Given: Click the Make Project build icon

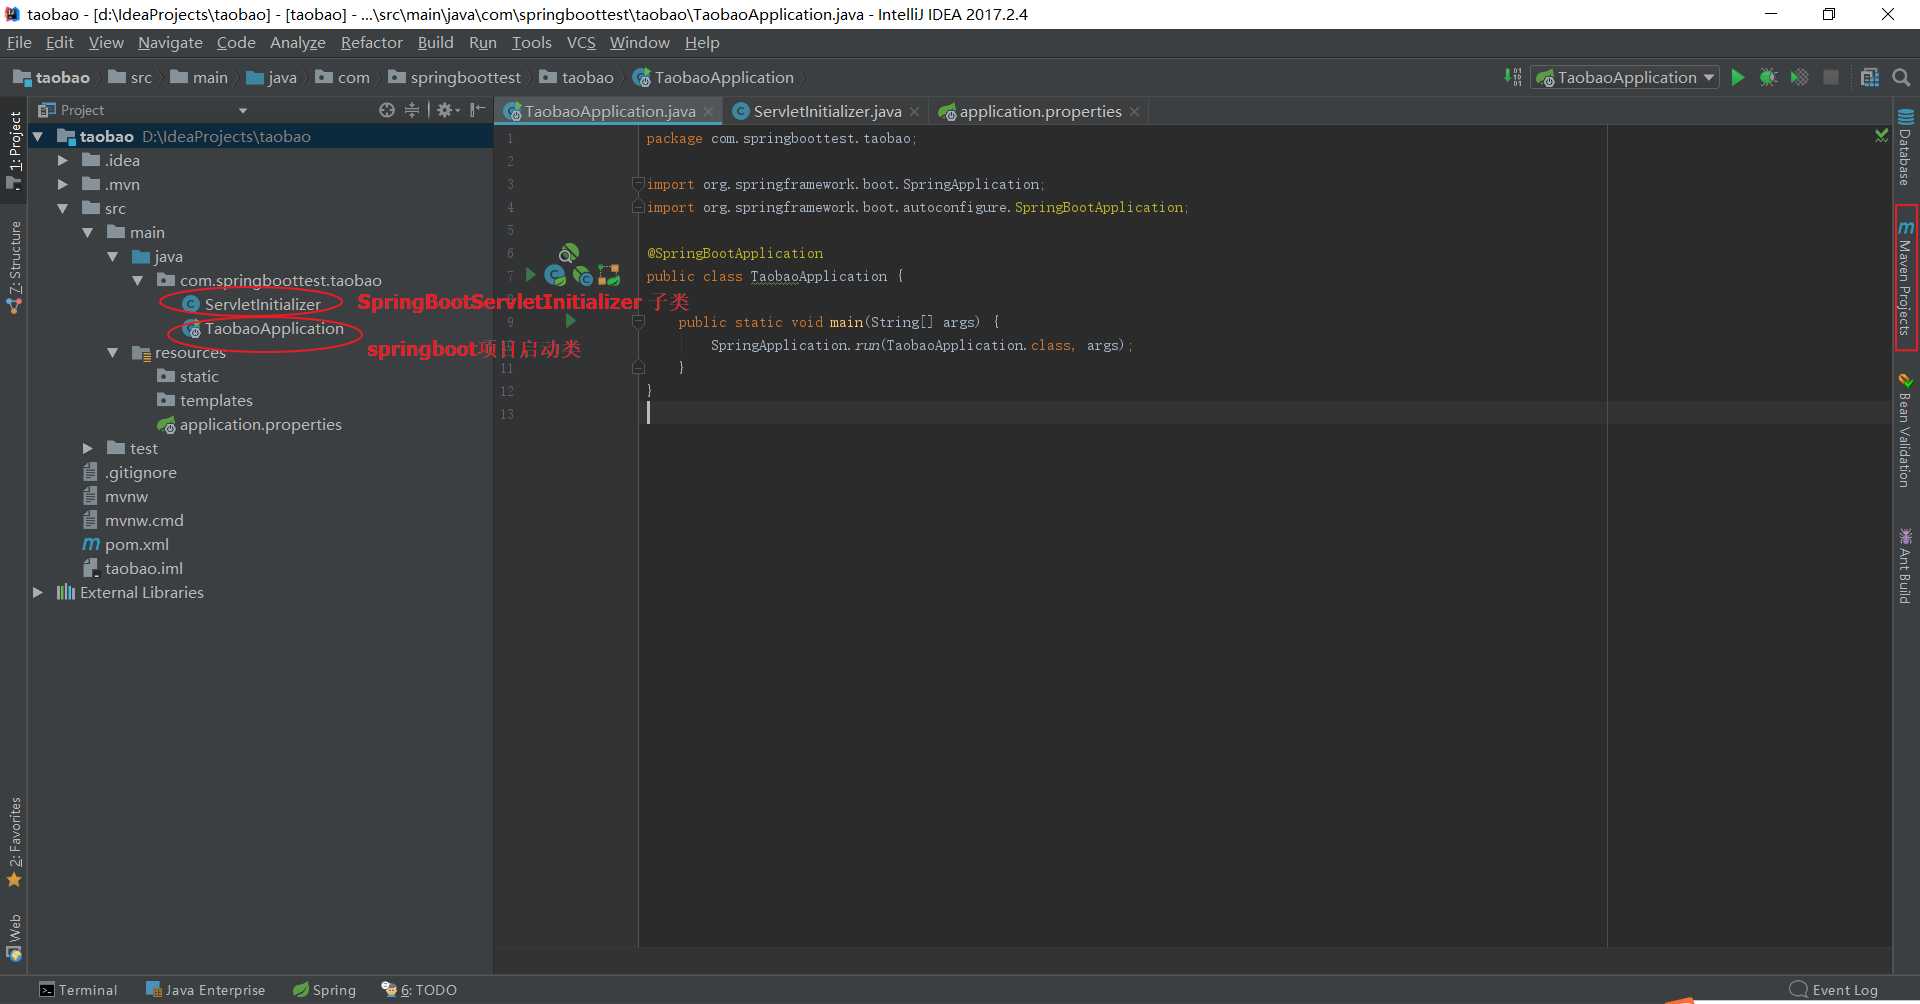Looking at the screenshot, I should (1513, 77).
